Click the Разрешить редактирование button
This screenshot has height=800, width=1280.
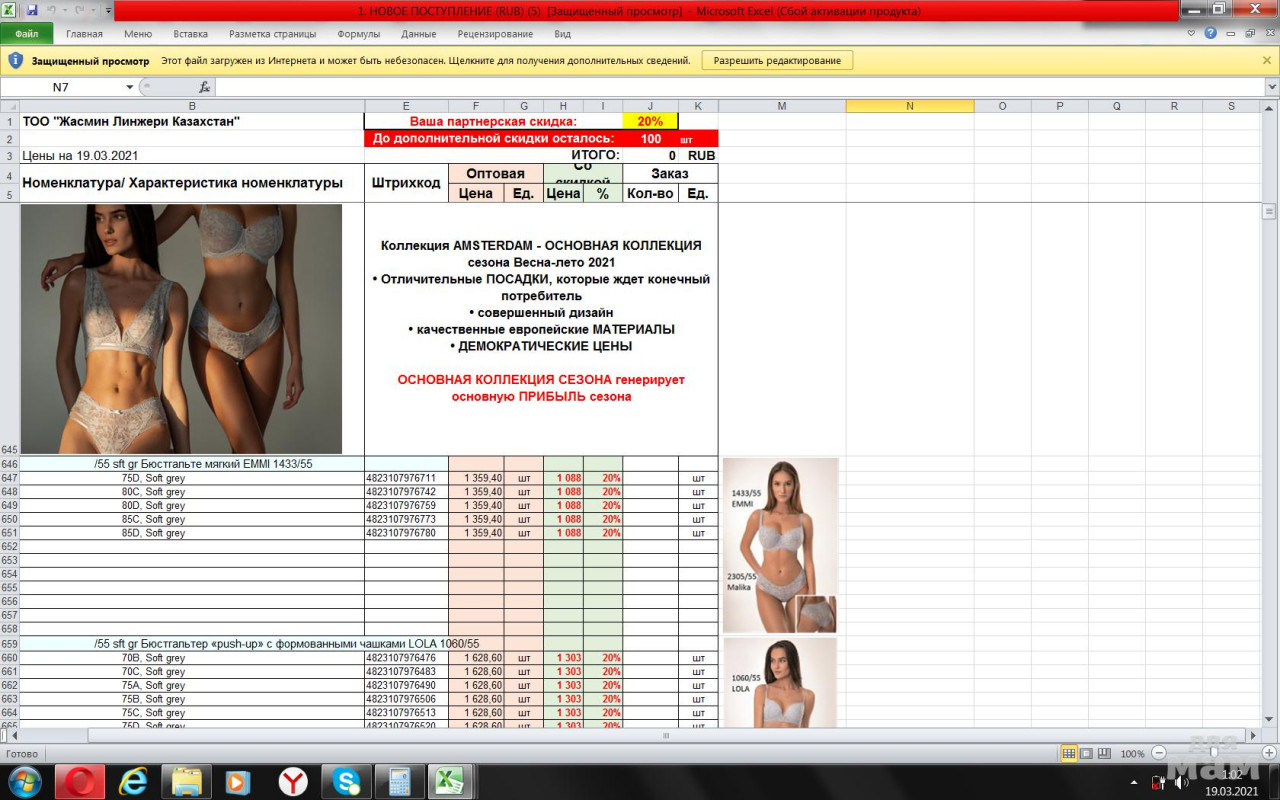(x=777, y=60)
